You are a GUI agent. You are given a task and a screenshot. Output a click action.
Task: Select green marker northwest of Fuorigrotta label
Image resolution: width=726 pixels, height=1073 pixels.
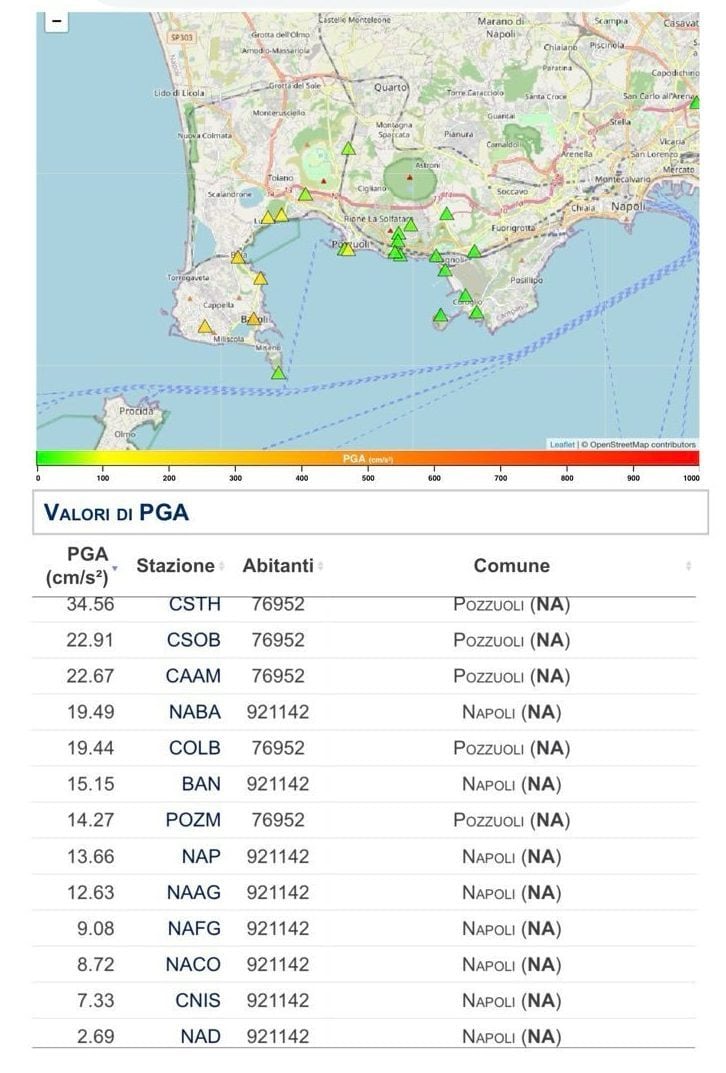pos(446,214)
